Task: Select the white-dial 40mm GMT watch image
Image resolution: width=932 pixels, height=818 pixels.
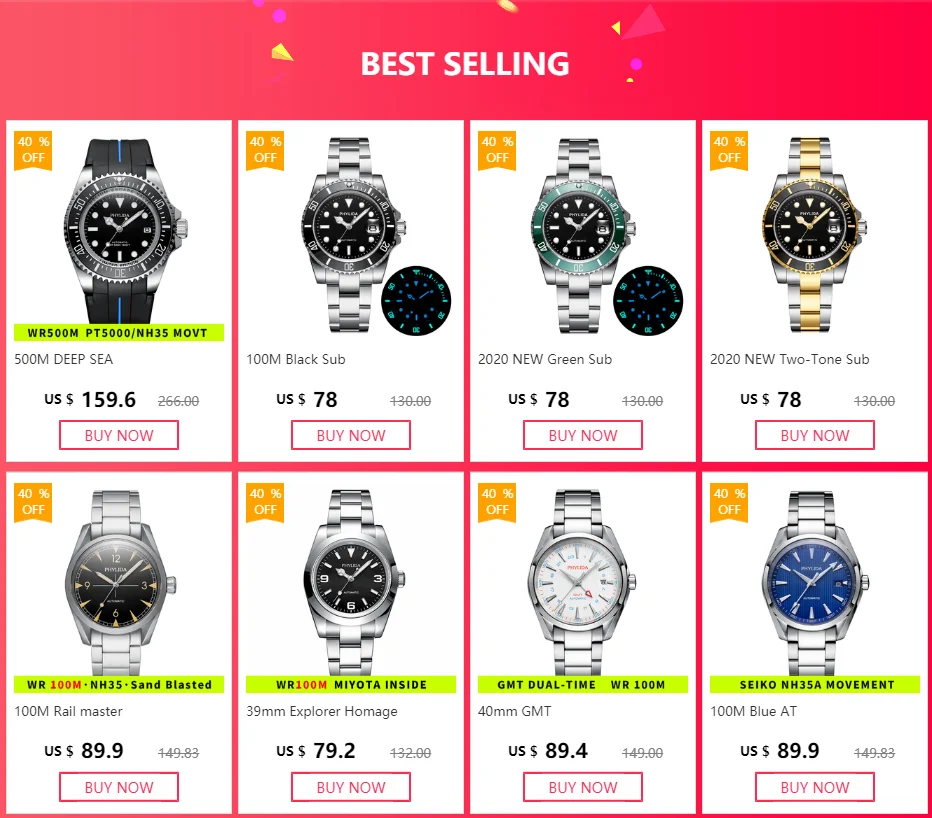Action: 582,583
